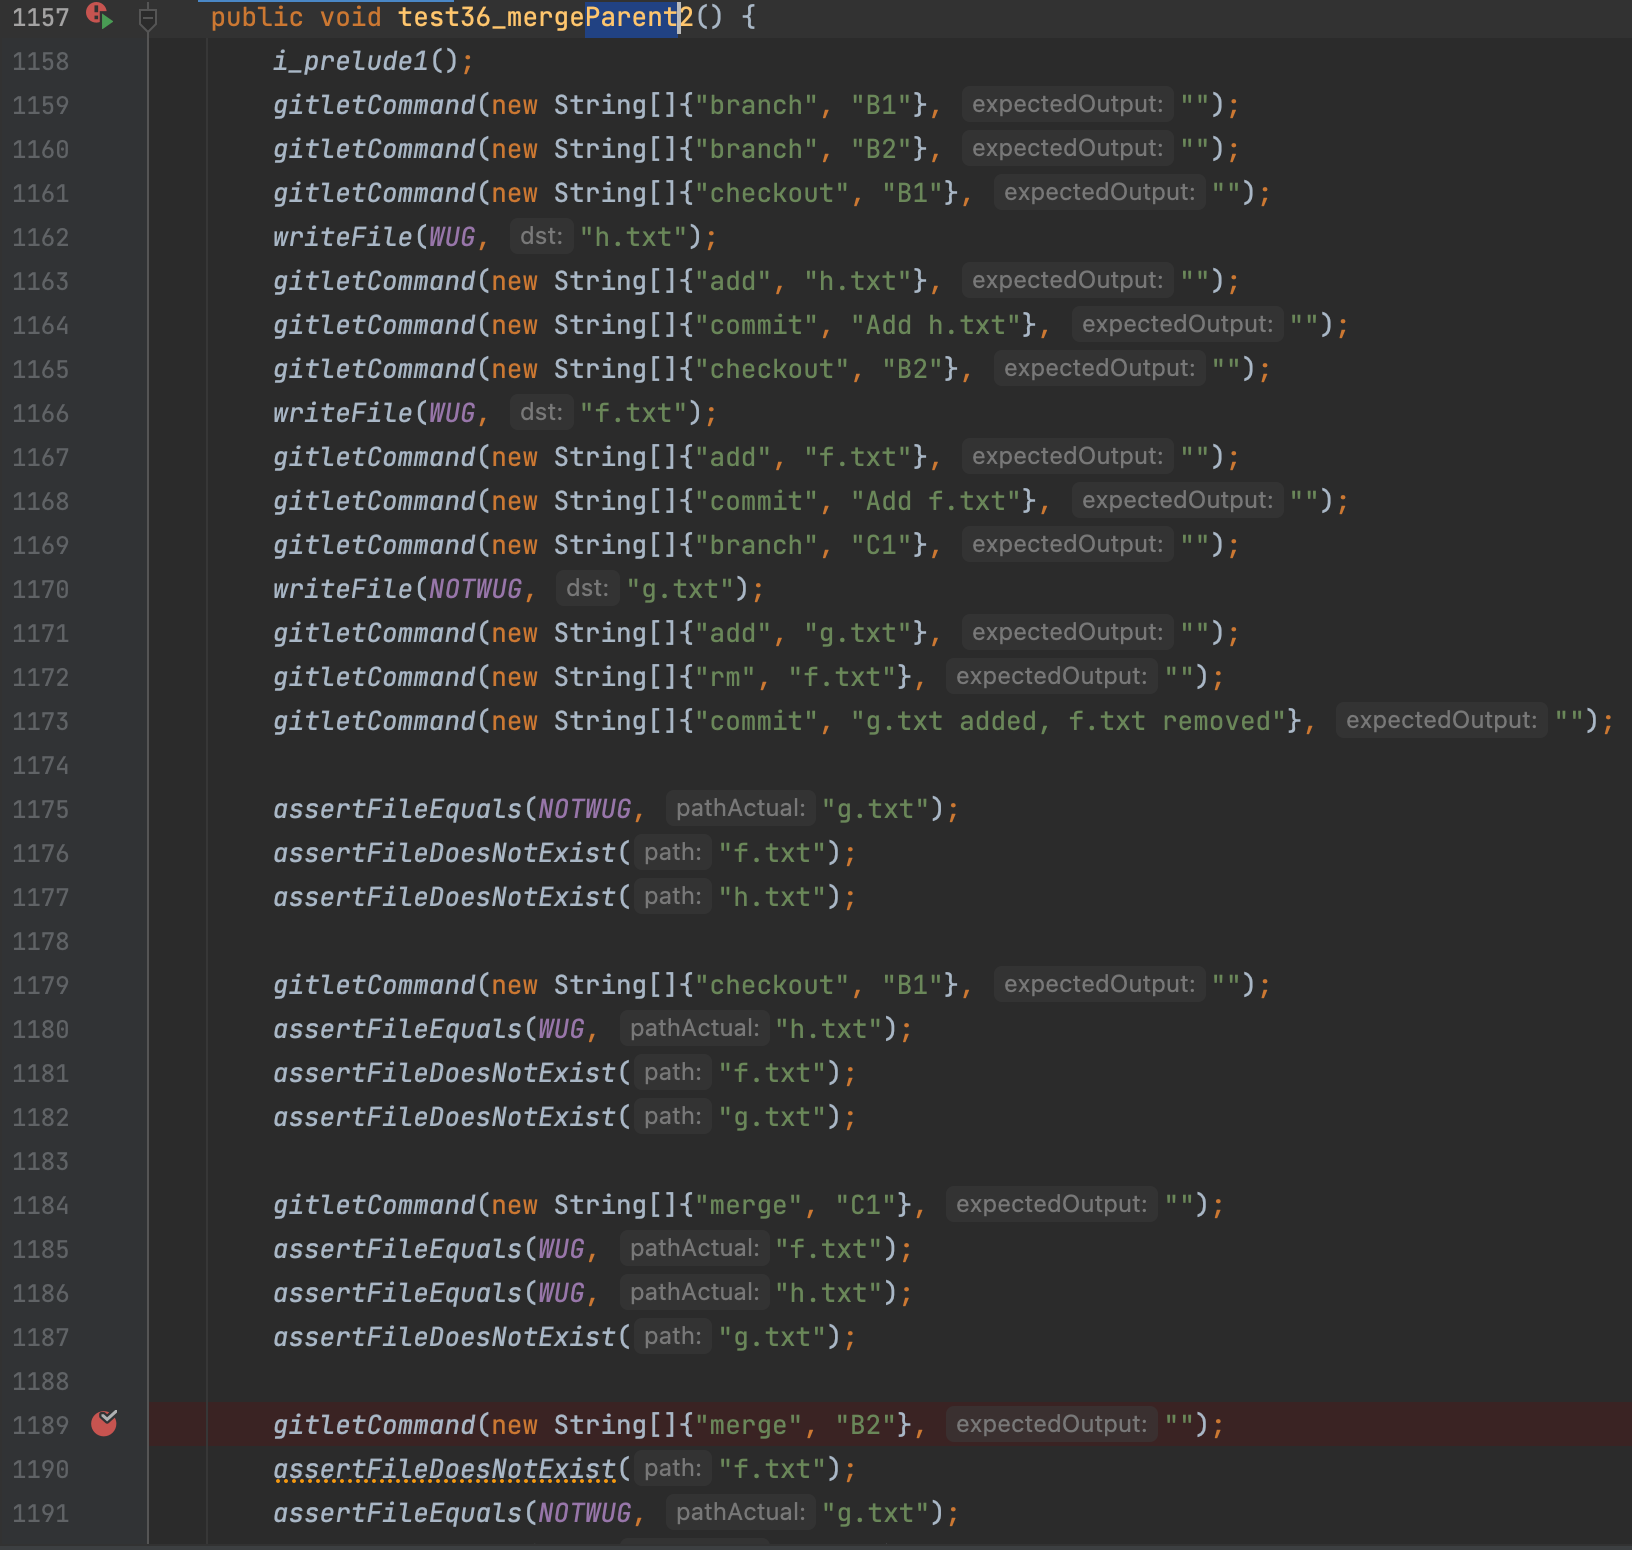Click the expectedOutput hint on line 1173
Viewport: 1632px width, 1550px height.
[1440, 721]
